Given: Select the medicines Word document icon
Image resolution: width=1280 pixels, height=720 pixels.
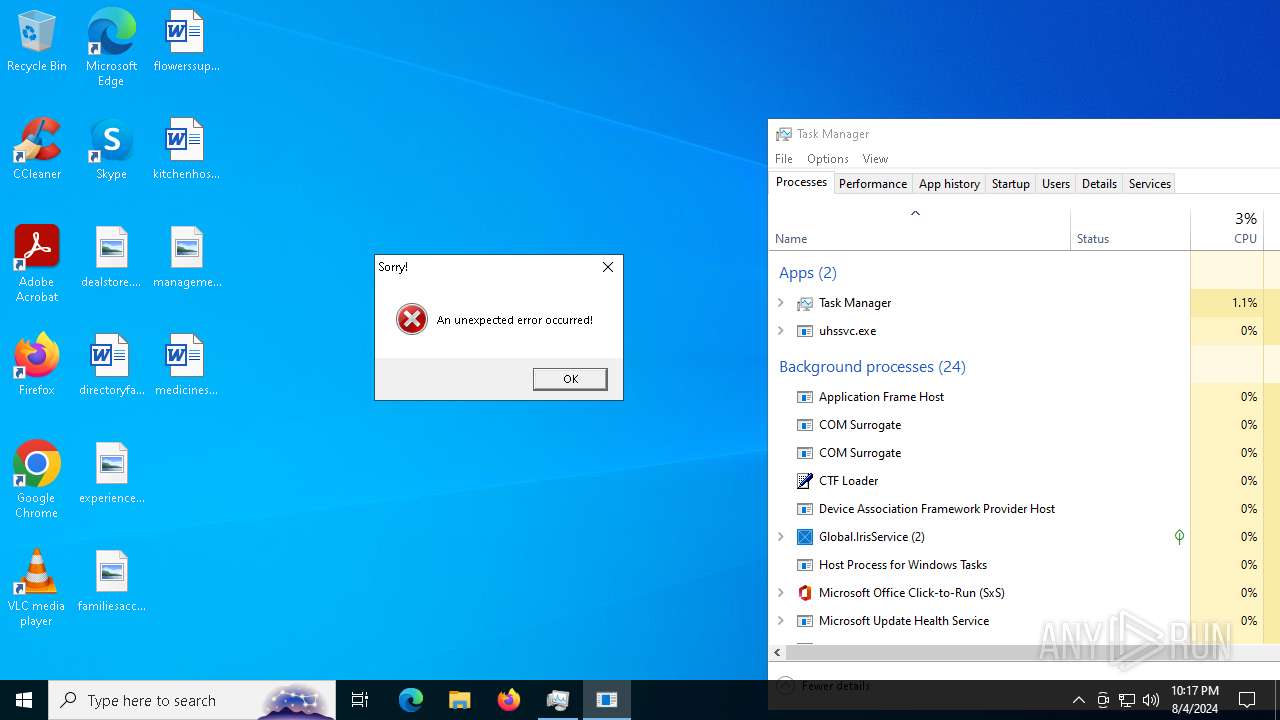Looking at the screenshot, I should pos(186,365).
